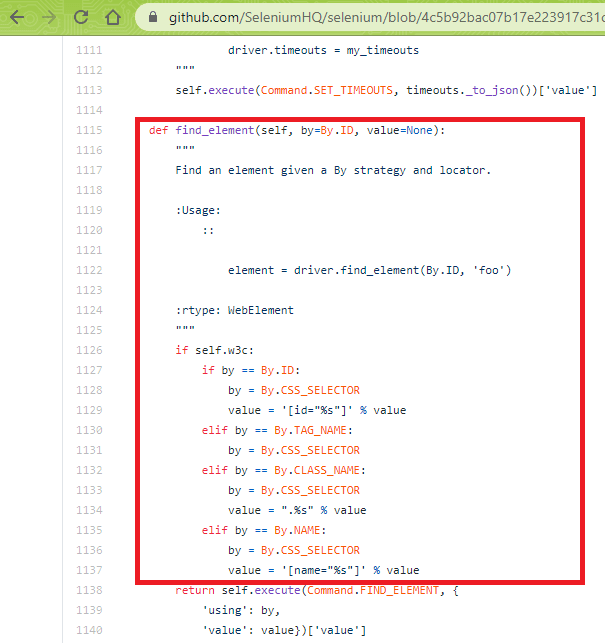The height and width of the screenshot is (643, 605).
Task: Click line number 1134
Action: (x=89, y=510)
